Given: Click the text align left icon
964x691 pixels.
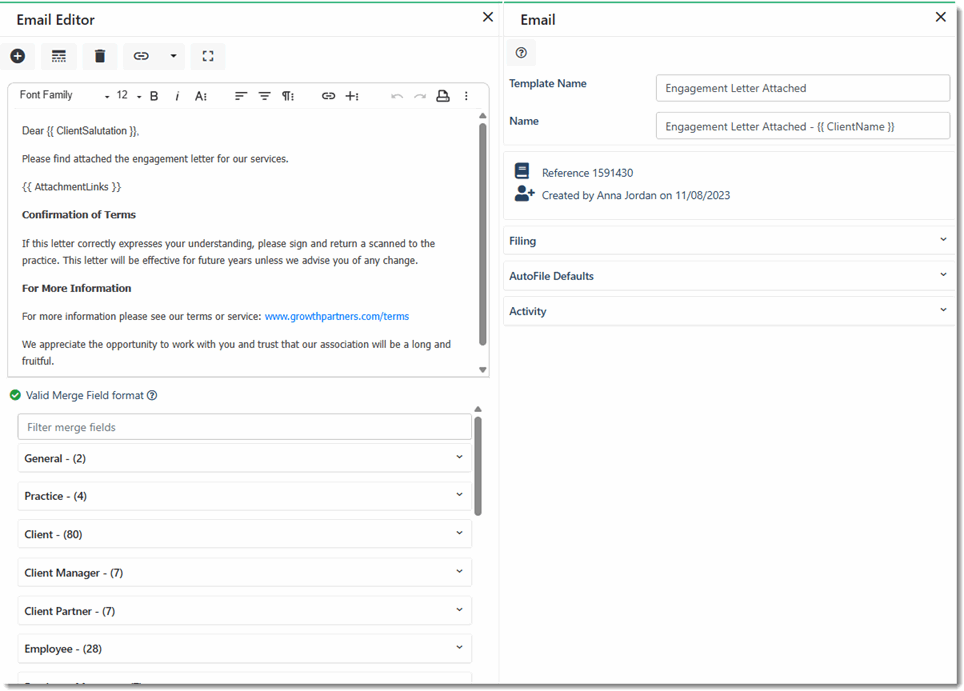Looking at the screenshot, I should (x=241, y=96).
